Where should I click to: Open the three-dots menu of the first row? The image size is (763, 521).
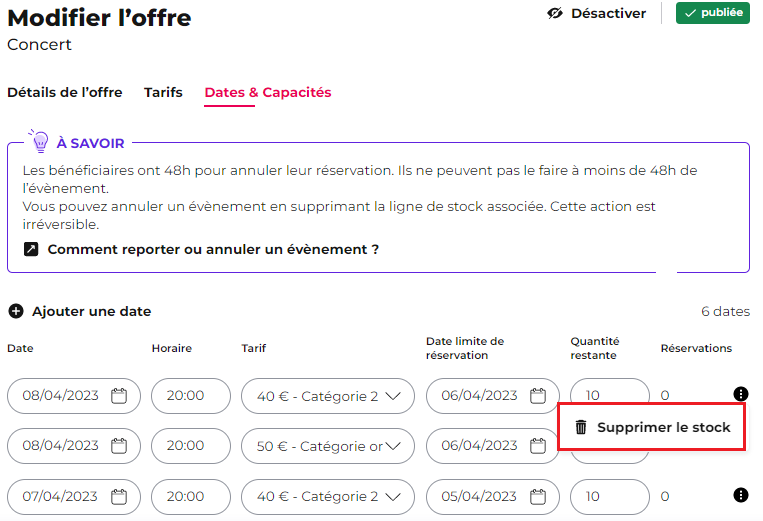(741, 394)
